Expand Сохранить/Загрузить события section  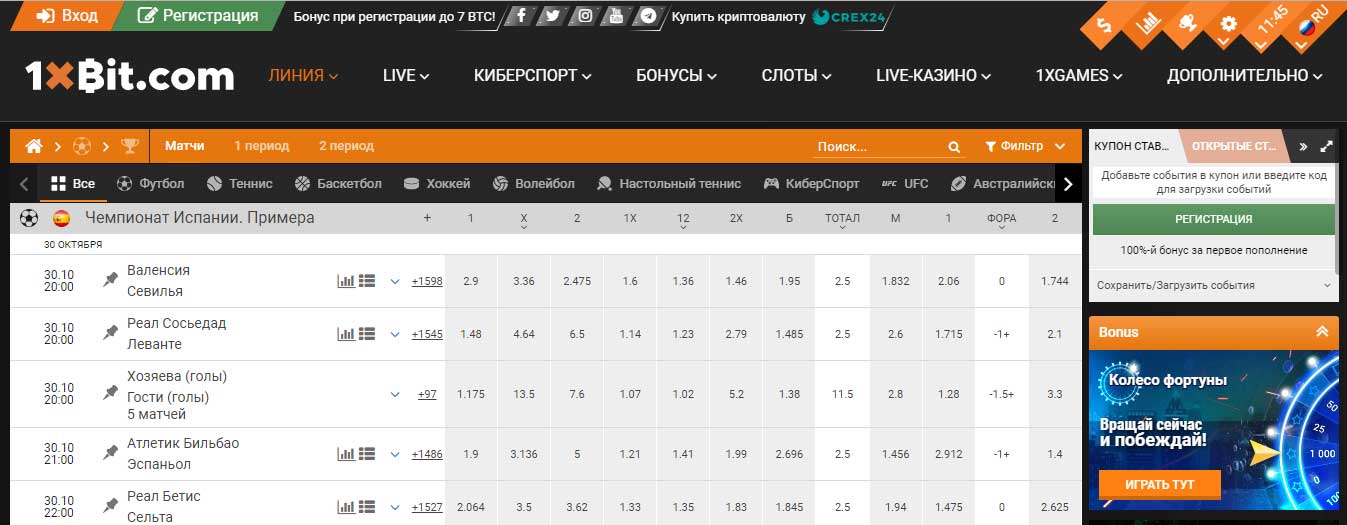tap(1214, 285)
